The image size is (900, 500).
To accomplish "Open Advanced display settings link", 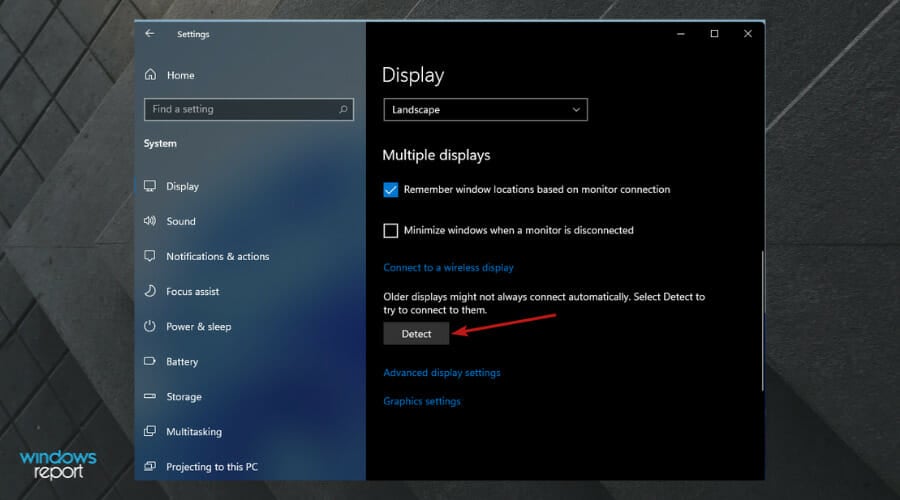I will [441, 373].
